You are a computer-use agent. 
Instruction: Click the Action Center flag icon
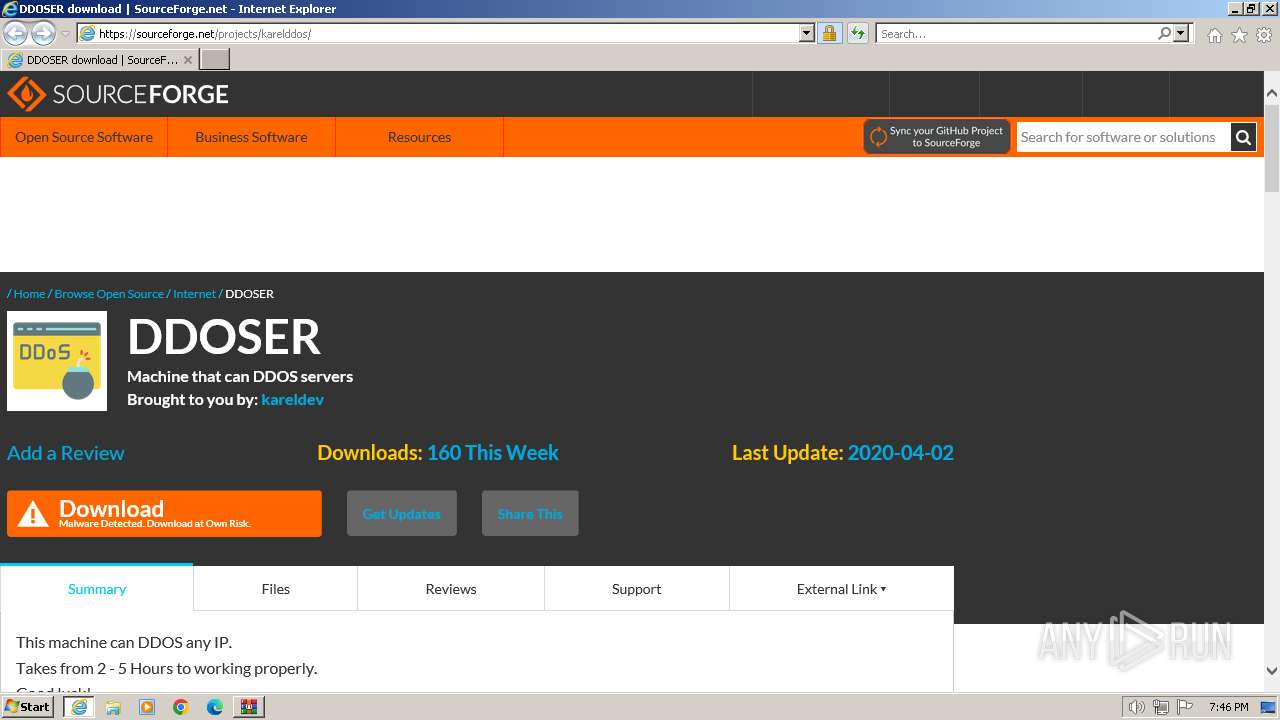pyautogui.click(x=1185, y=707)
